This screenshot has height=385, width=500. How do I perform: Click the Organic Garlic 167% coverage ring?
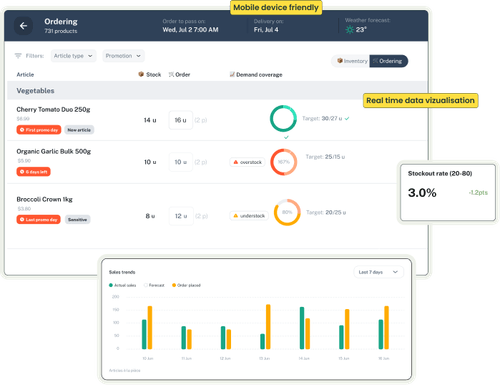point(284,162)
